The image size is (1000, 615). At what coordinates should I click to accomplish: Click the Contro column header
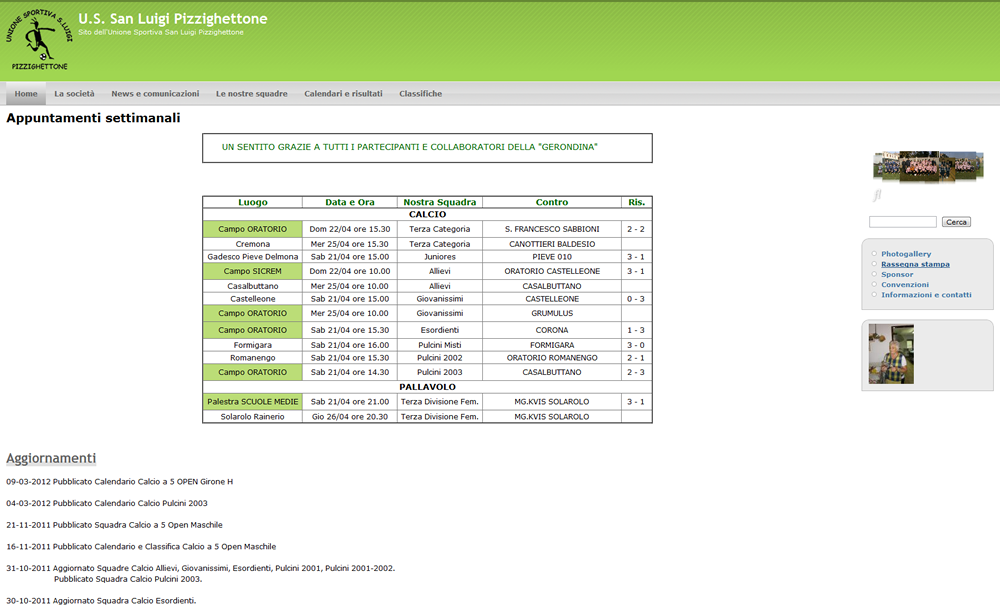tap(552, 202)
